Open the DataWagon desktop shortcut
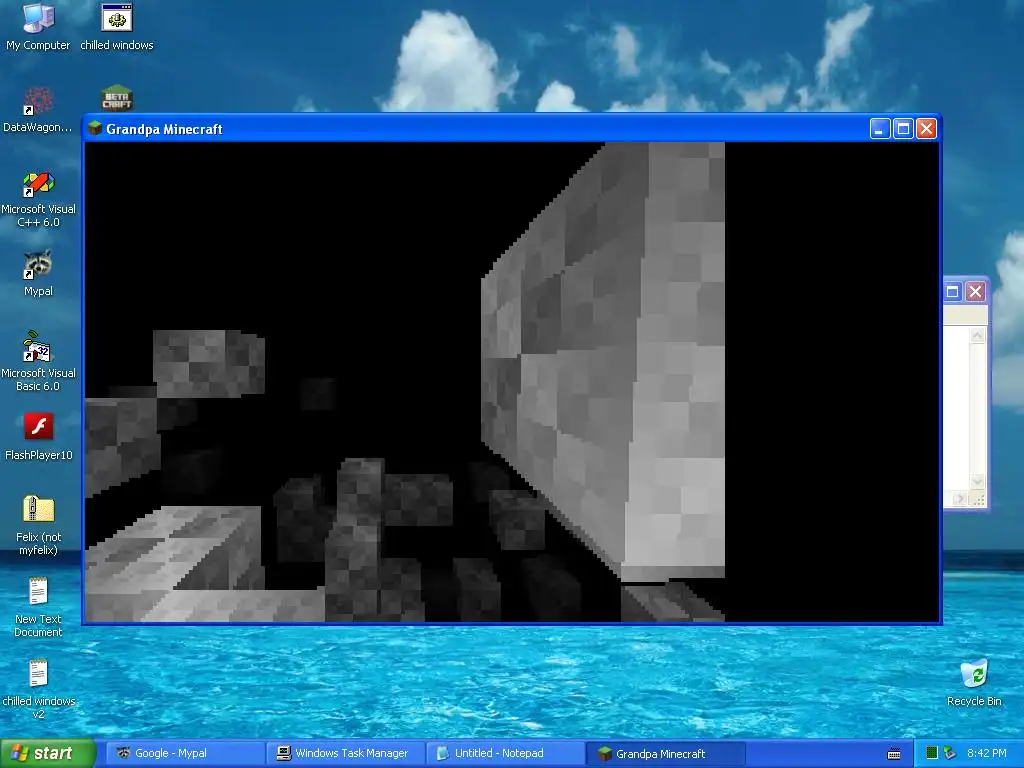Image resolution: width=1024 pixels, height=768 pixels. (x=38, y=109)
